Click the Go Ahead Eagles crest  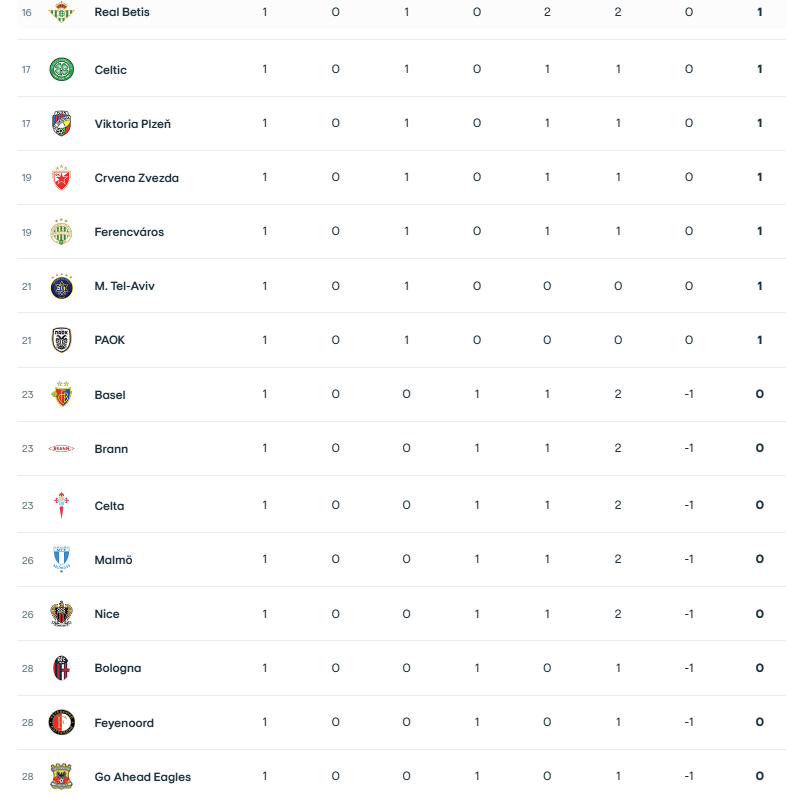(x=62, y=777)
